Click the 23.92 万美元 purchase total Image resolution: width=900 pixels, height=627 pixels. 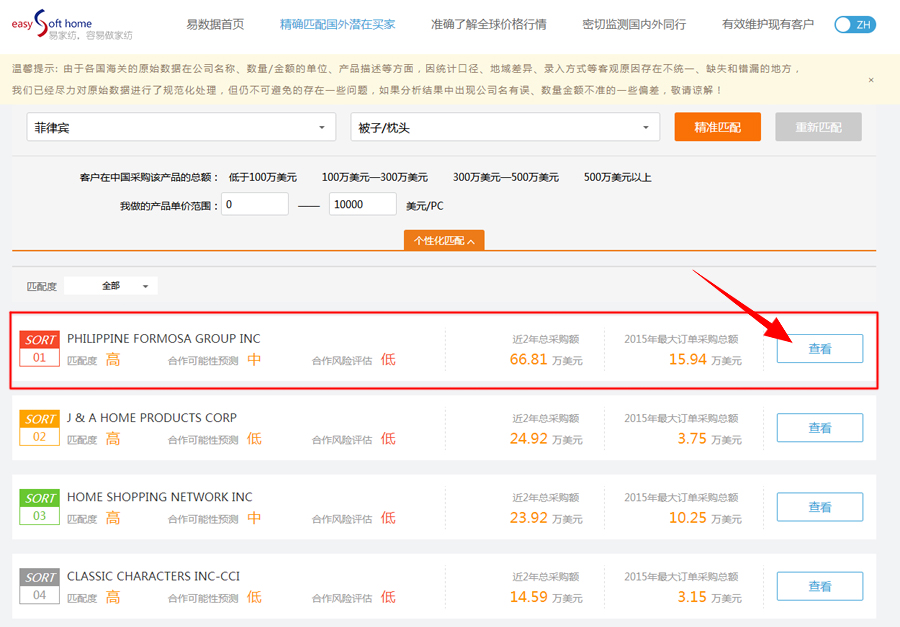[x=546, y=518]
